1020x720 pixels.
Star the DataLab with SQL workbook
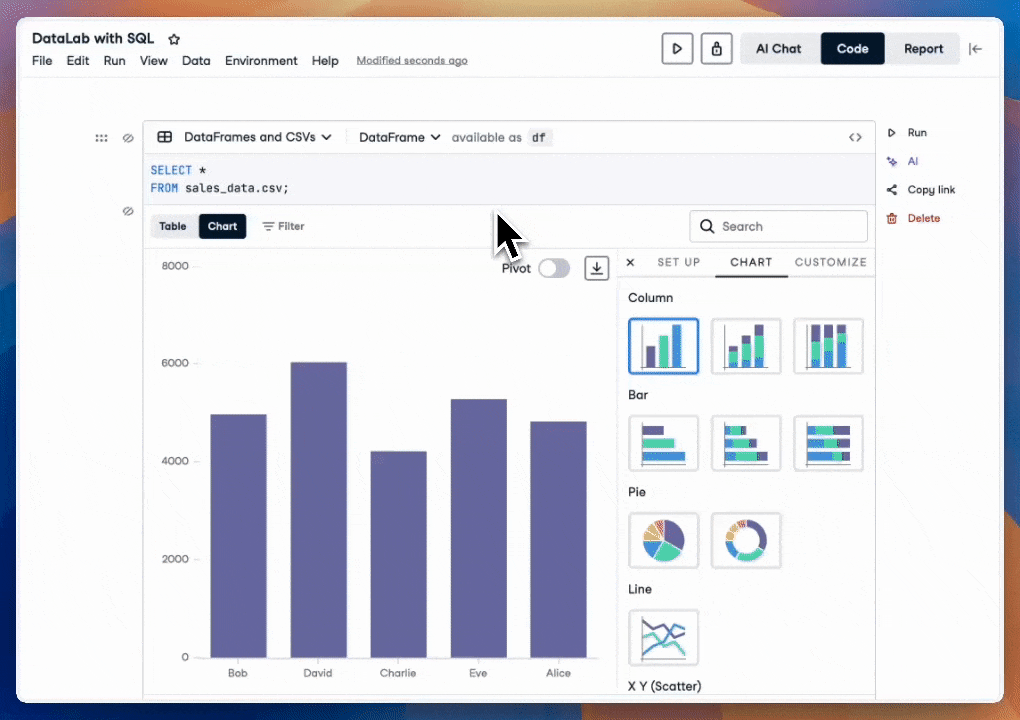(x=174, y=40)
